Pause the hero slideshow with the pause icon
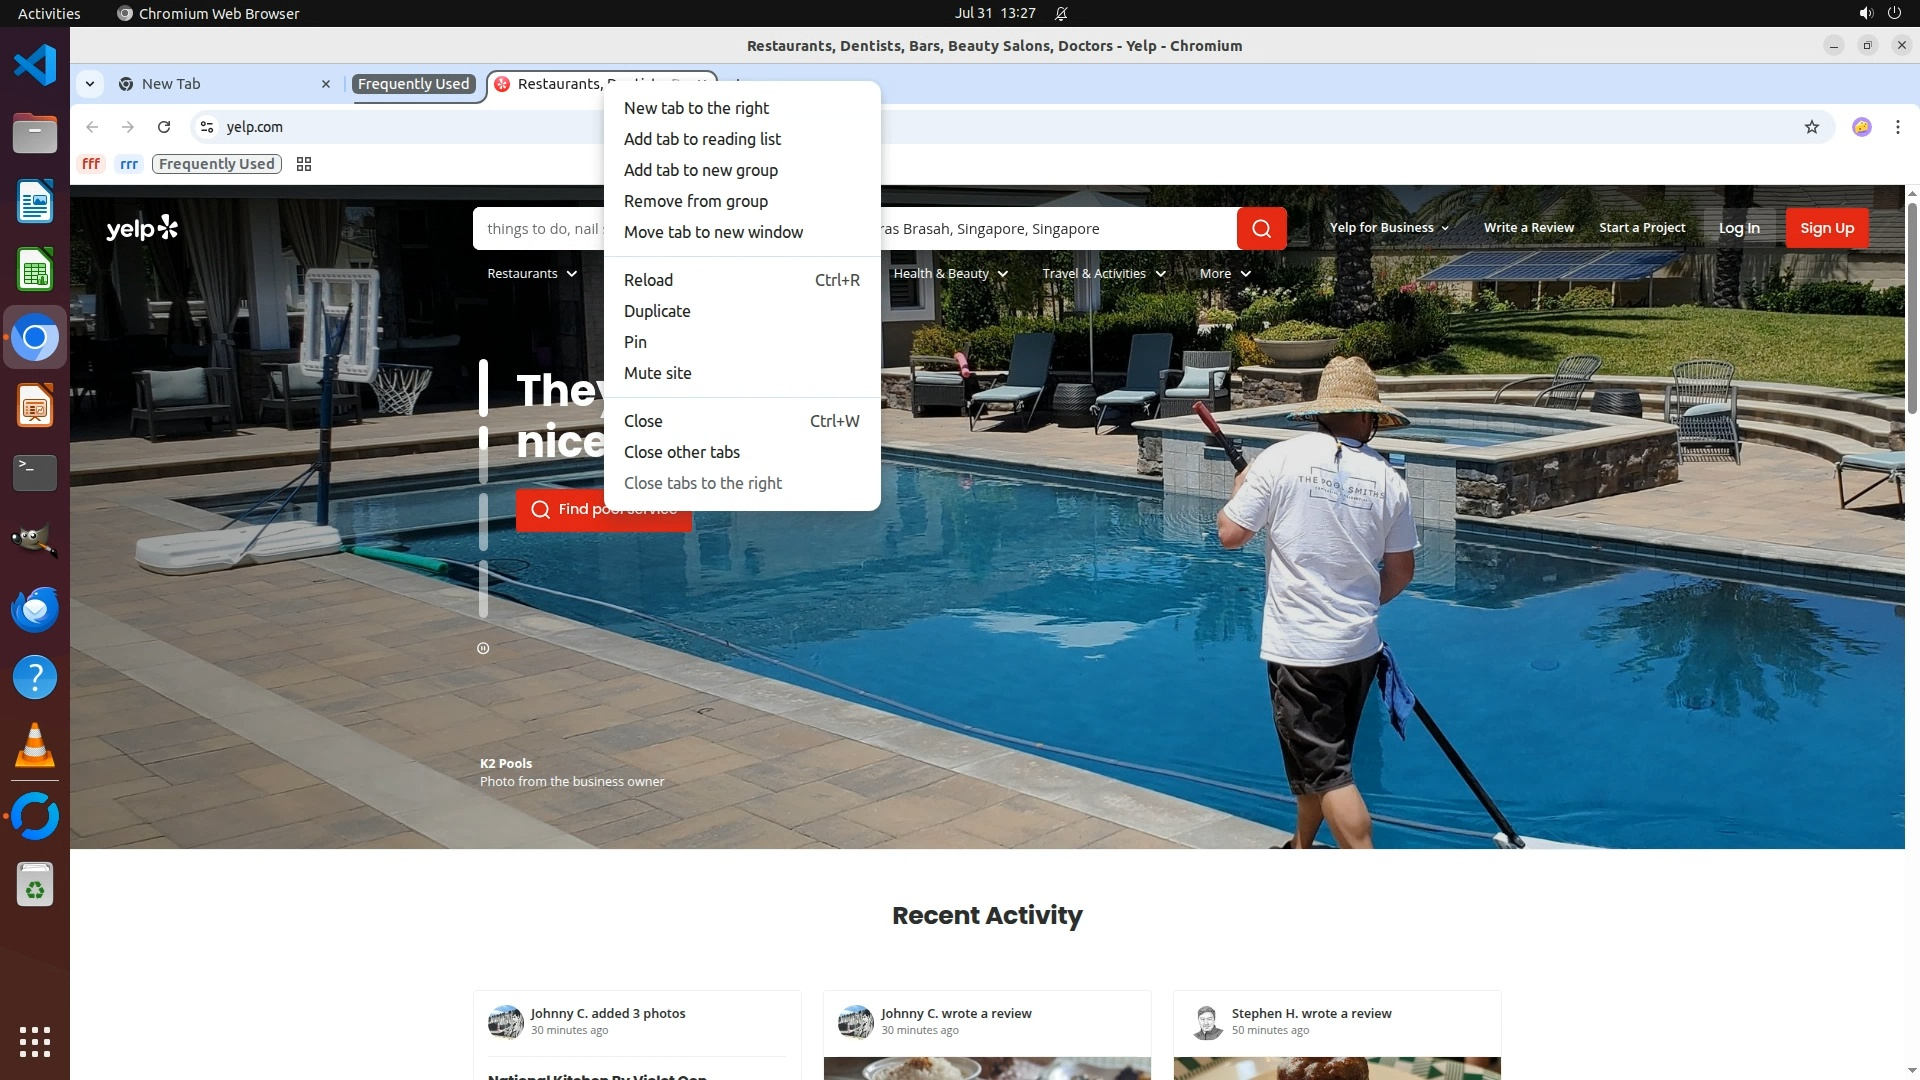The width and height of the screenshot is (1920, 1080). tap(483, 648)
